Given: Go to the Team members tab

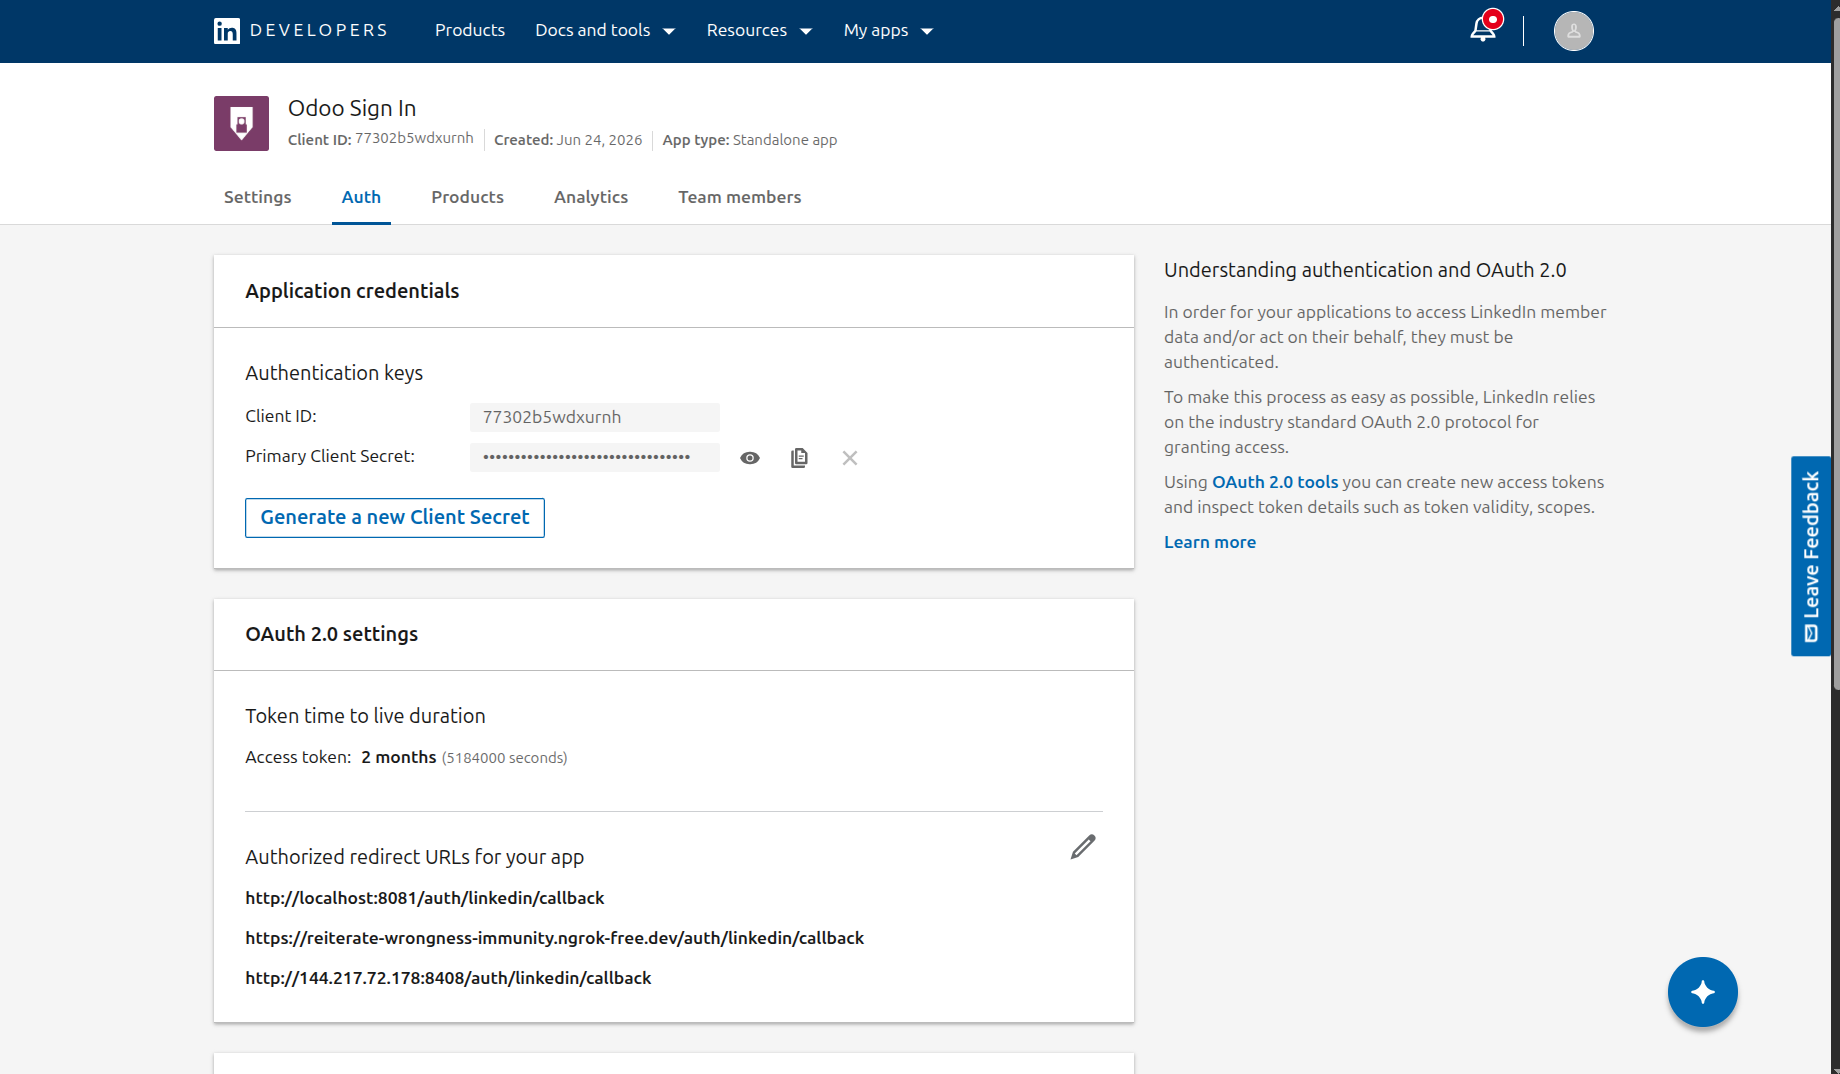Looking at the screenshot, I should click(740, 197).
